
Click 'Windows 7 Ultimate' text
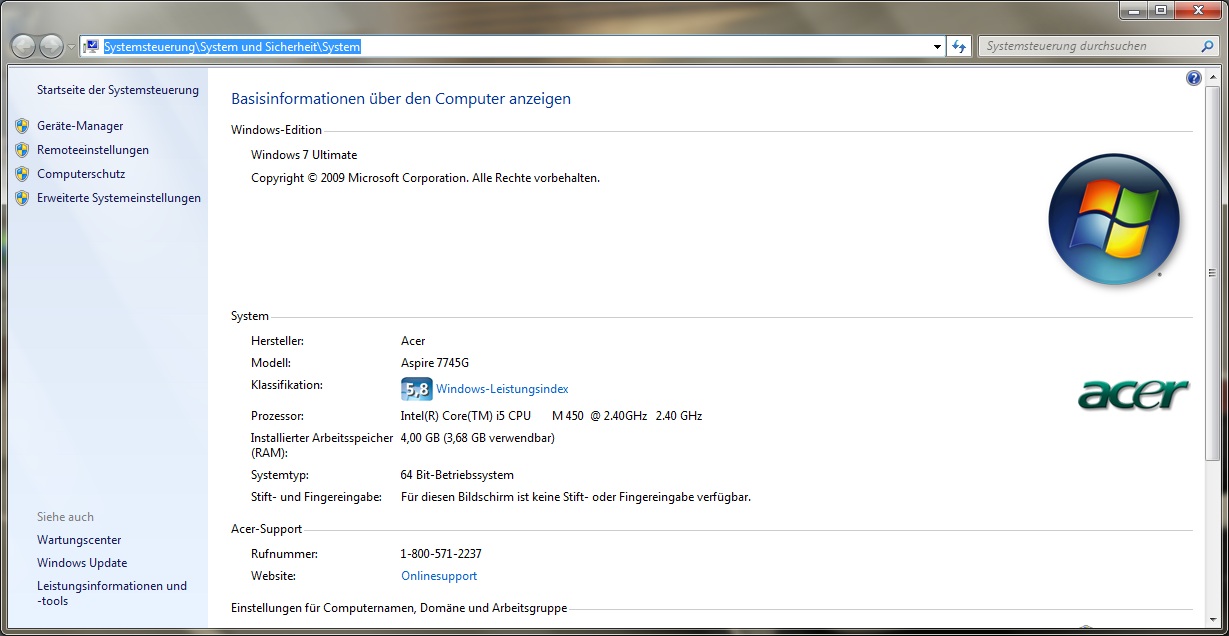tap(304, 155)
